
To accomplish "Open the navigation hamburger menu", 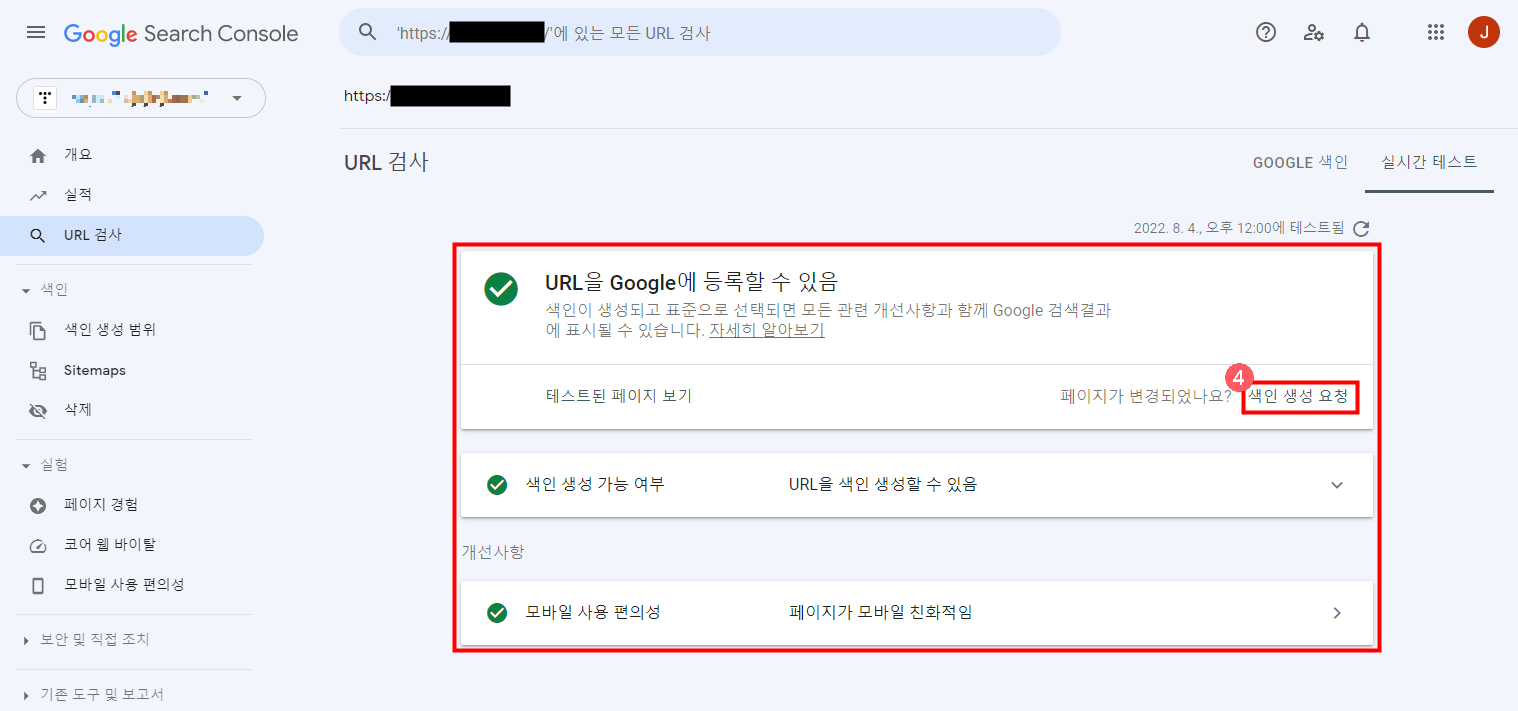I will 36,32.
